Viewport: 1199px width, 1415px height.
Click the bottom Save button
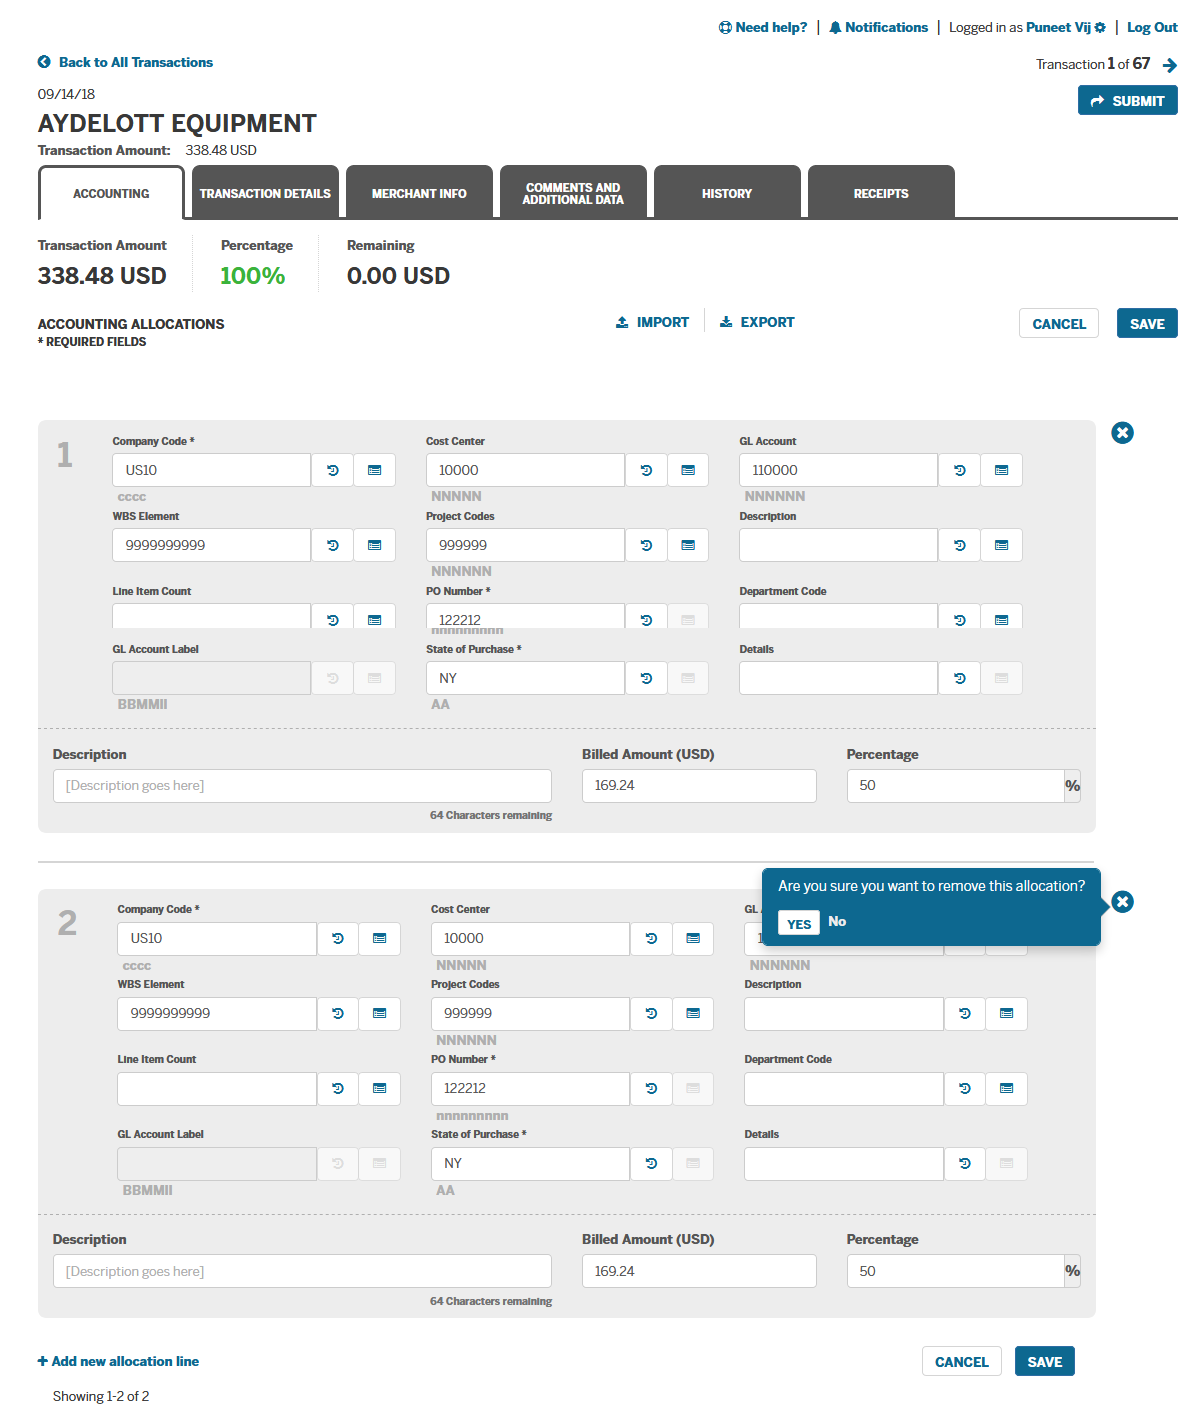pos(1045,1361)
